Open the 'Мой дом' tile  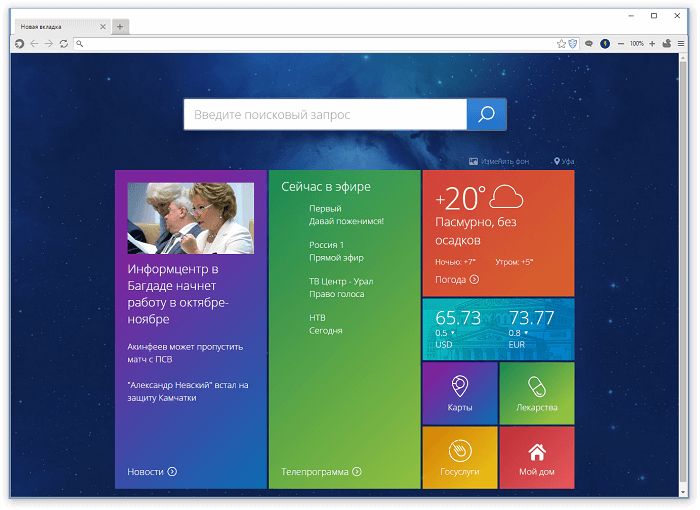tap(537, 457)
